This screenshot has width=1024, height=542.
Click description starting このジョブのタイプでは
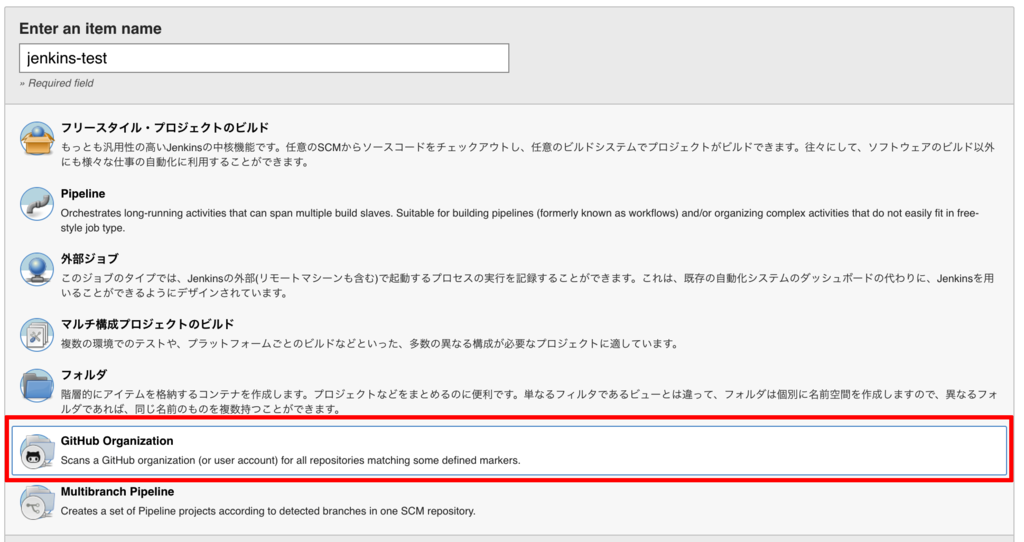[x=528, y=285]
